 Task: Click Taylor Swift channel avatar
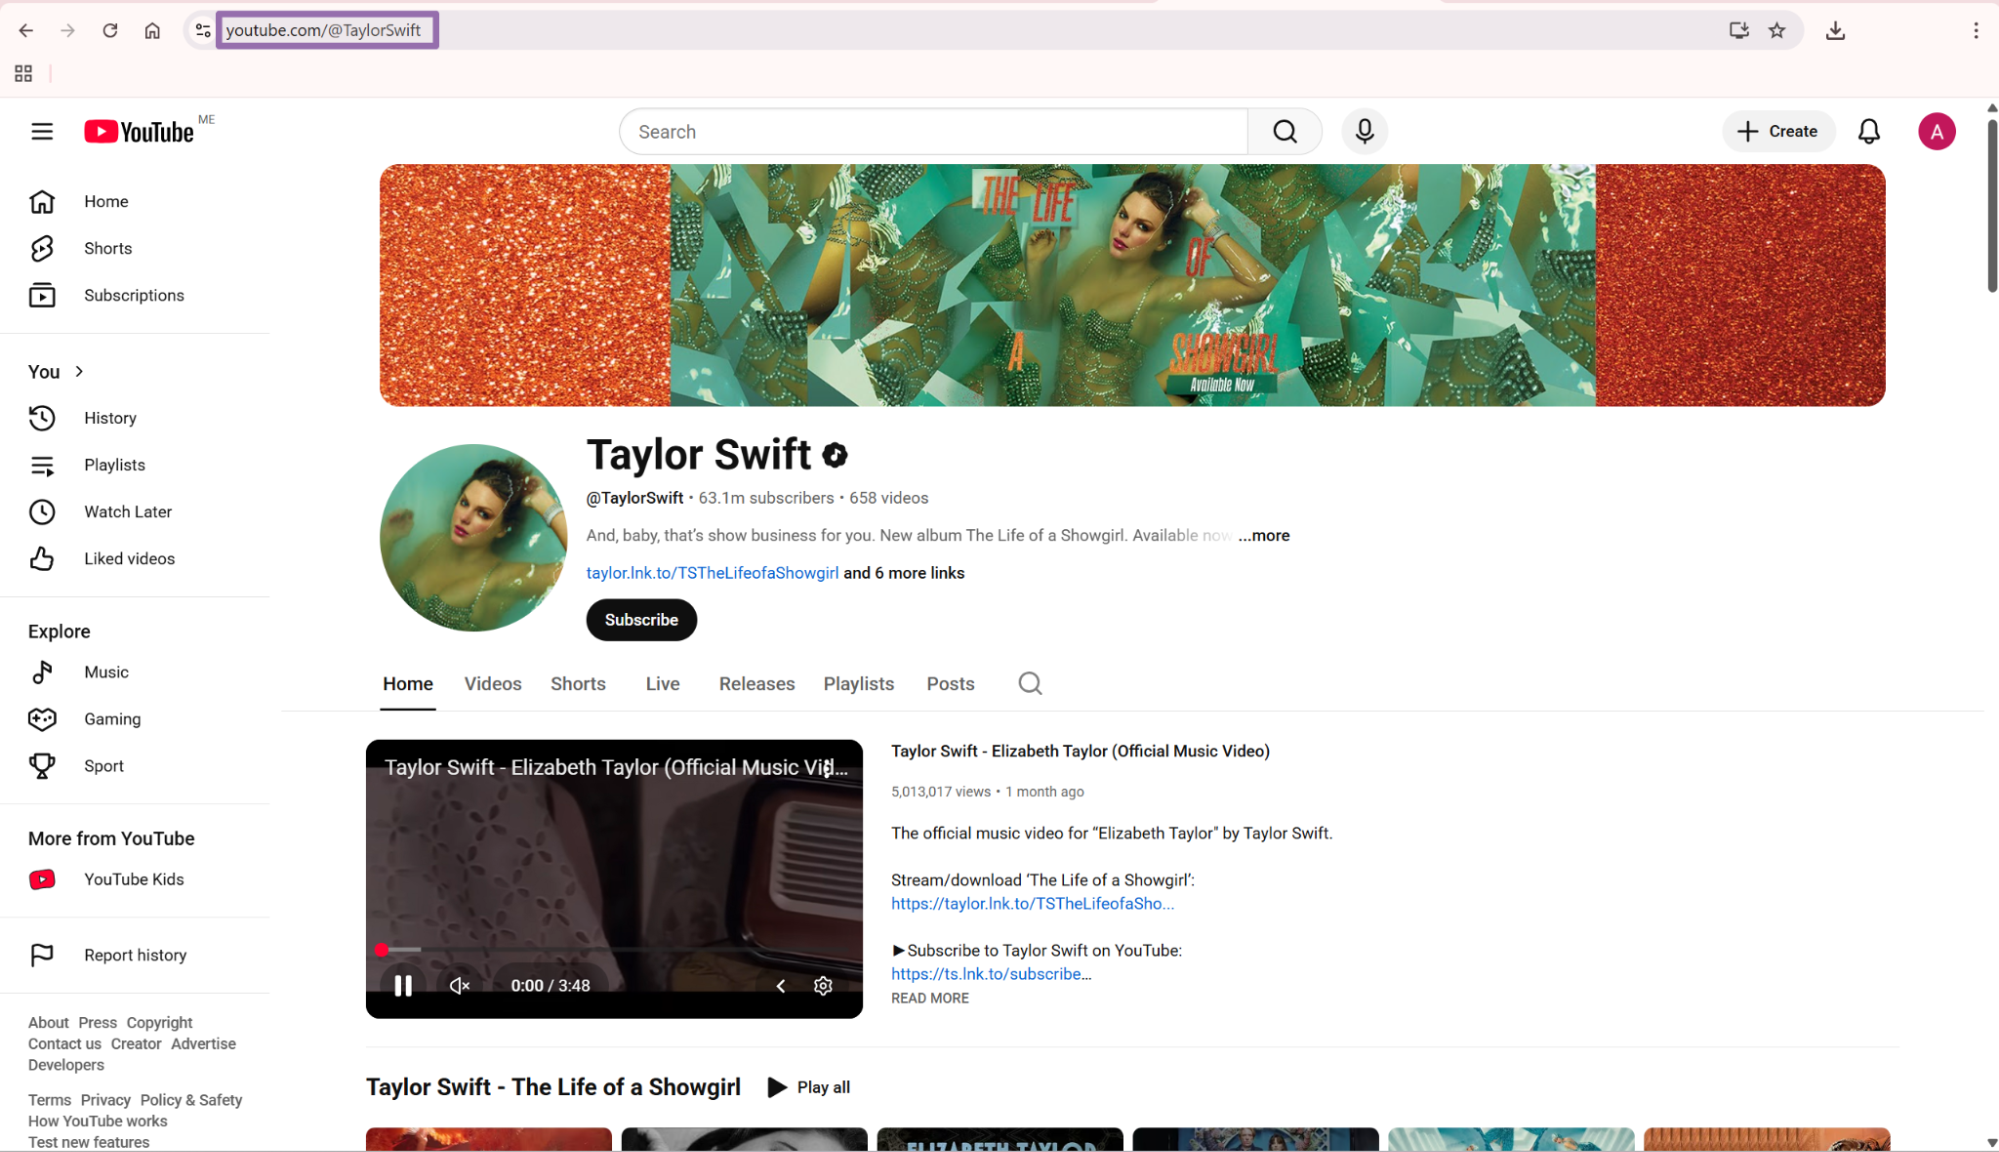click(473, 538)
